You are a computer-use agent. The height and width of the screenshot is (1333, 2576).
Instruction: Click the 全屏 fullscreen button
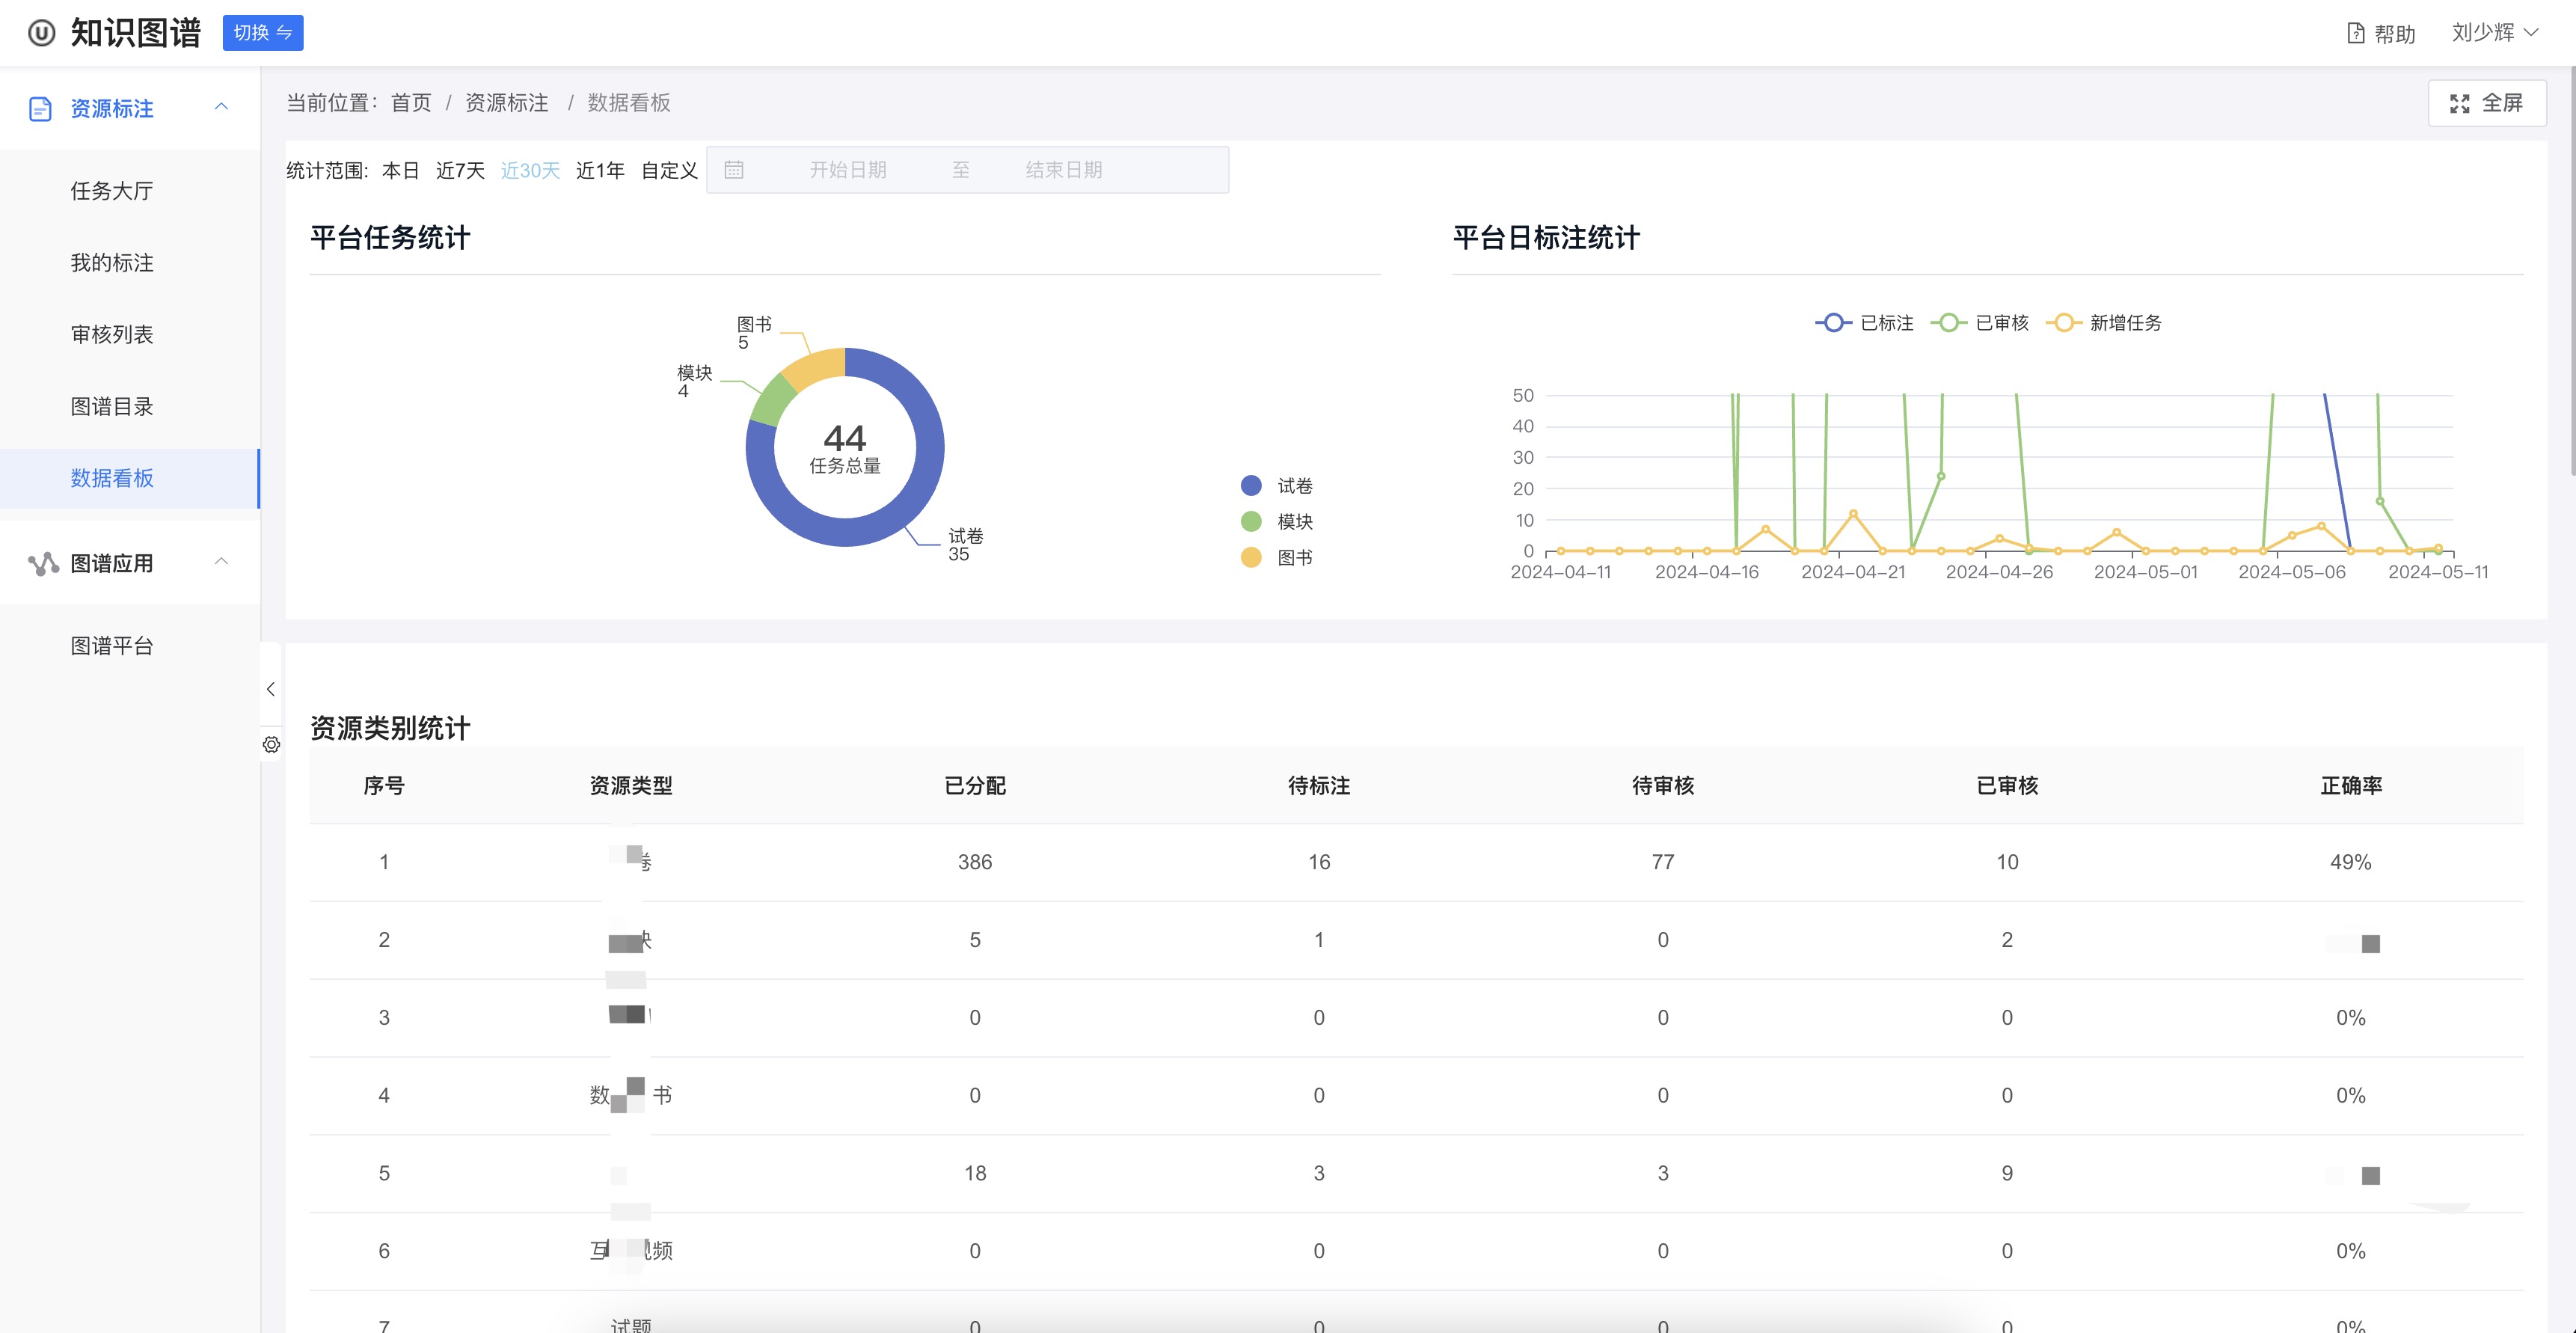(x=2487, y=103)
